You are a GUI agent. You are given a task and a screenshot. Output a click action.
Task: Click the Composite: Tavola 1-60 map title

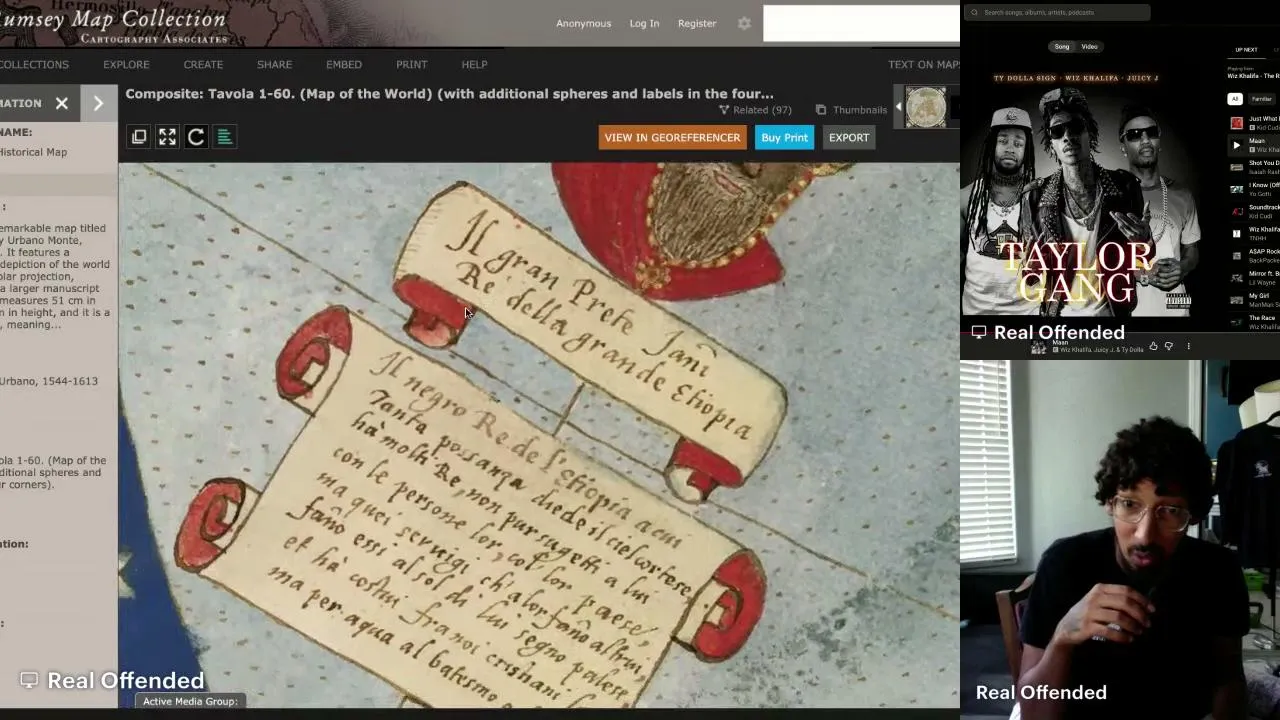(x=449, y=94)
